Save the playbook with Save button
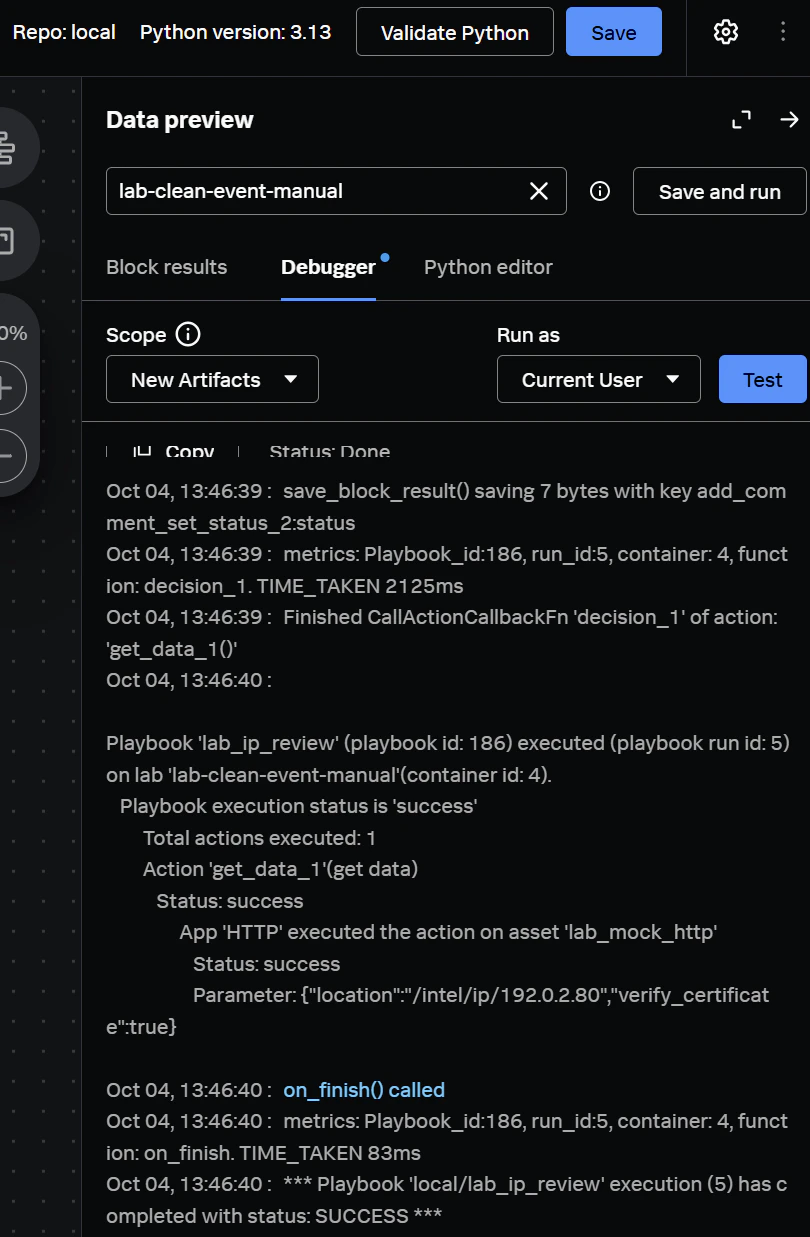810x1237 pixels. (614, 32)
